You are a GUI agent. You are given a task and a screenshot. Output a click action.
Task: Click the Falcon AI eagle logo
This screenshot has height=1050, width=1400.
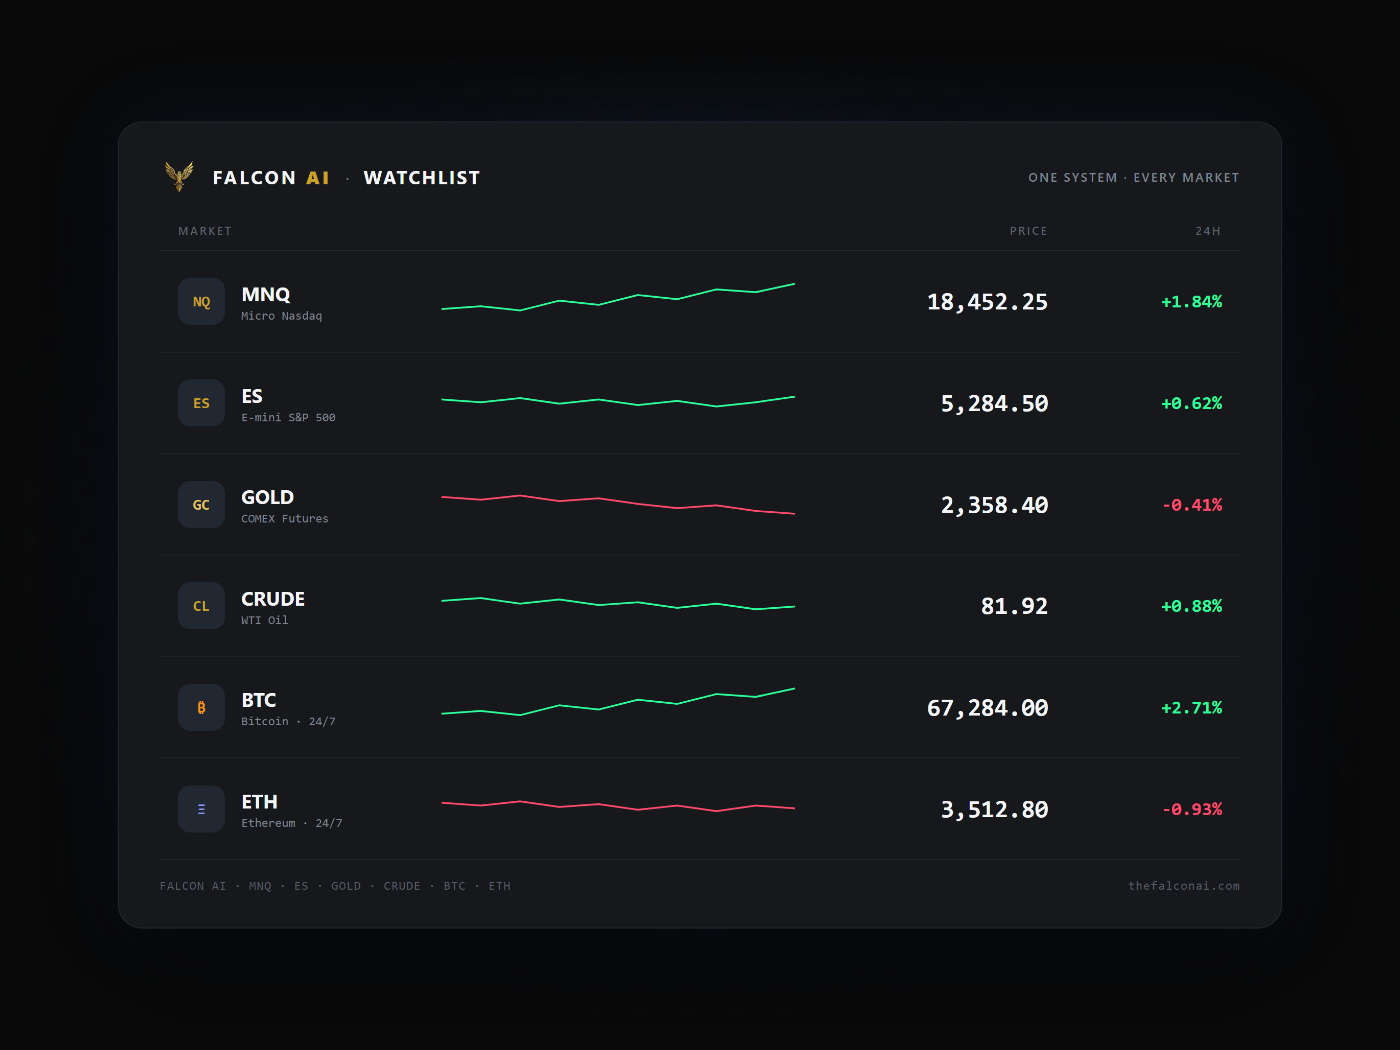179,177
